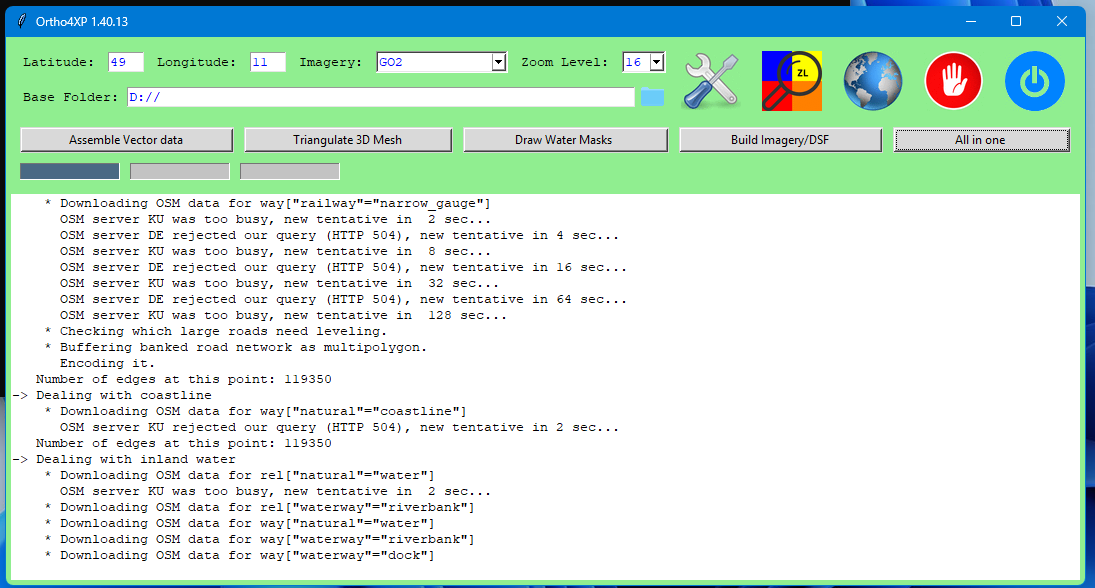This screenshot has width=1095, height=588.
Task: Click the 'Latitude:' label
Action: coord(58,62)
